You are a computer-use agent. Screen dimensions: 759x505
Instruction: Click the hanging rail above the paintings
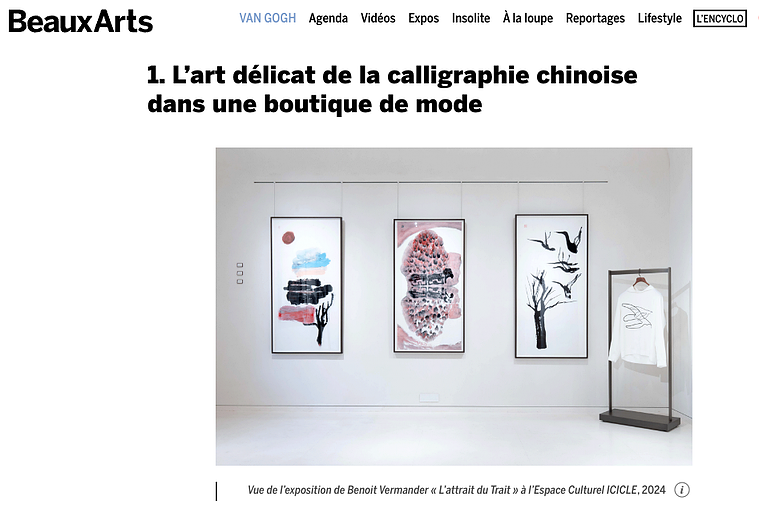(431, 182)
